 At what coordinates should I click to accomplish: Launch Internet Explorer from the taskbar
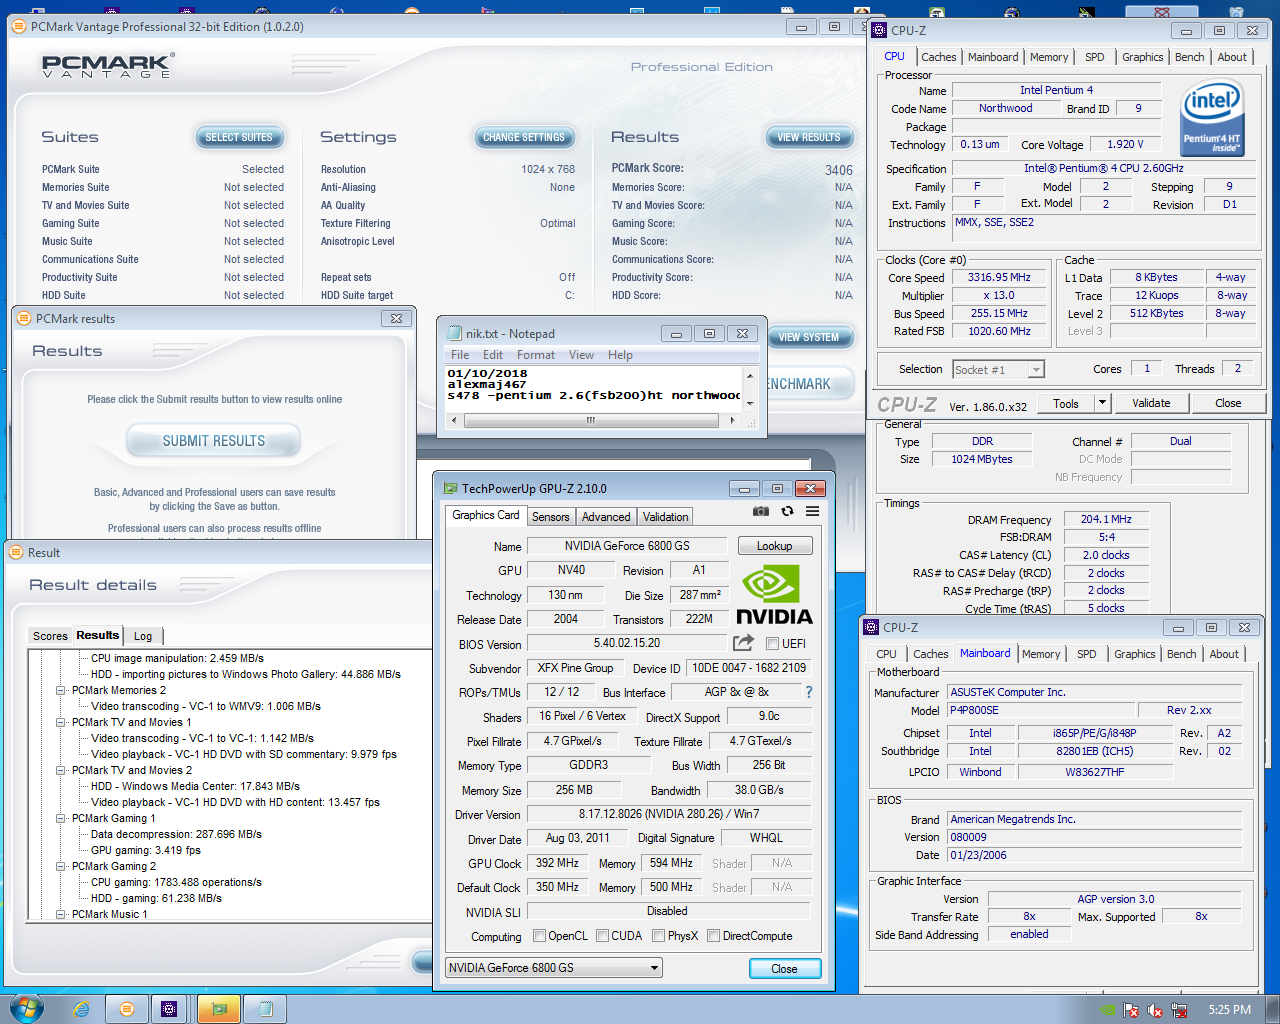[81, 1009]
